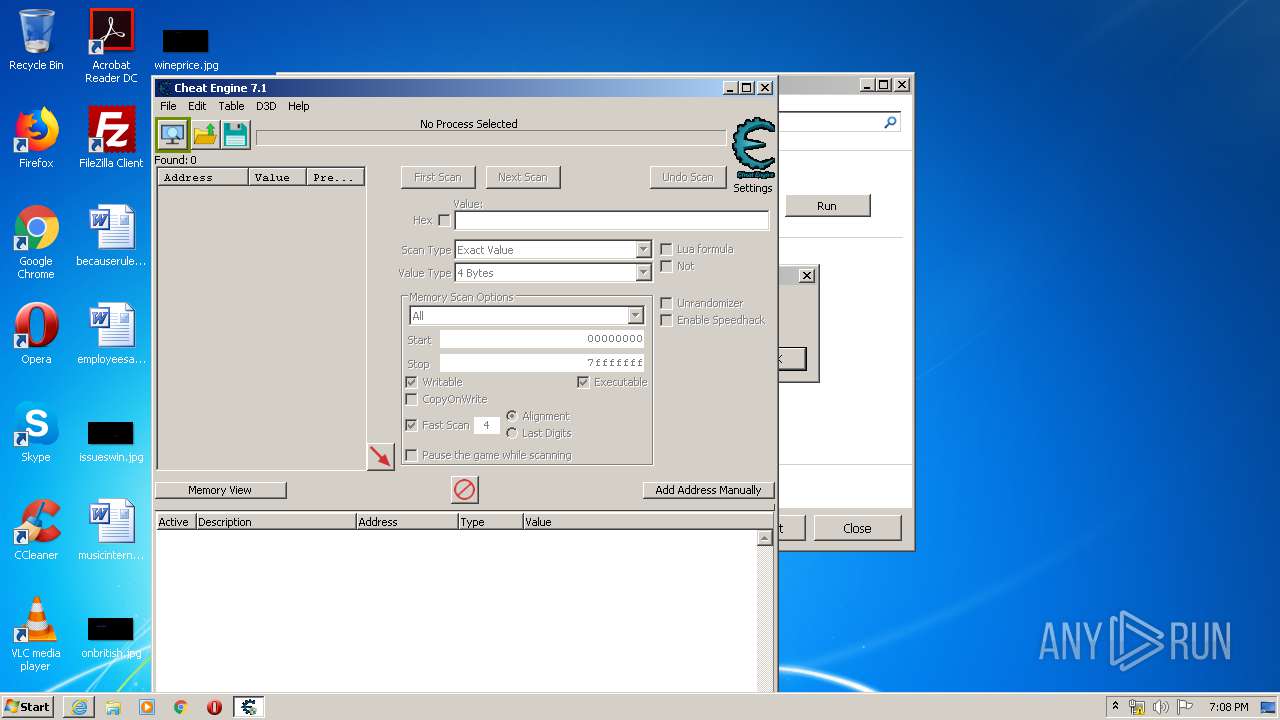
Task: Launch CCleaner from the desktop
Action: point(36,530)
